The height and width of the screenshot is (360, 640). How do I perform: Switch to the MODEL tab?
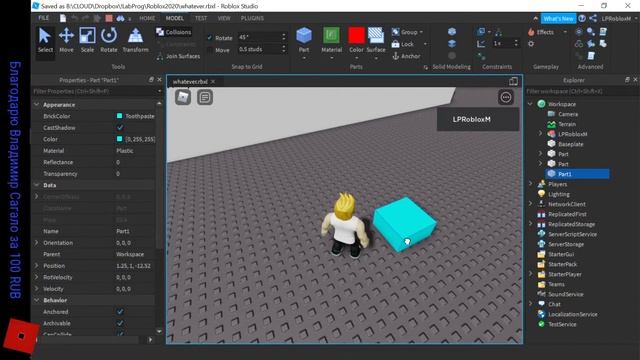tap(175, 18)
